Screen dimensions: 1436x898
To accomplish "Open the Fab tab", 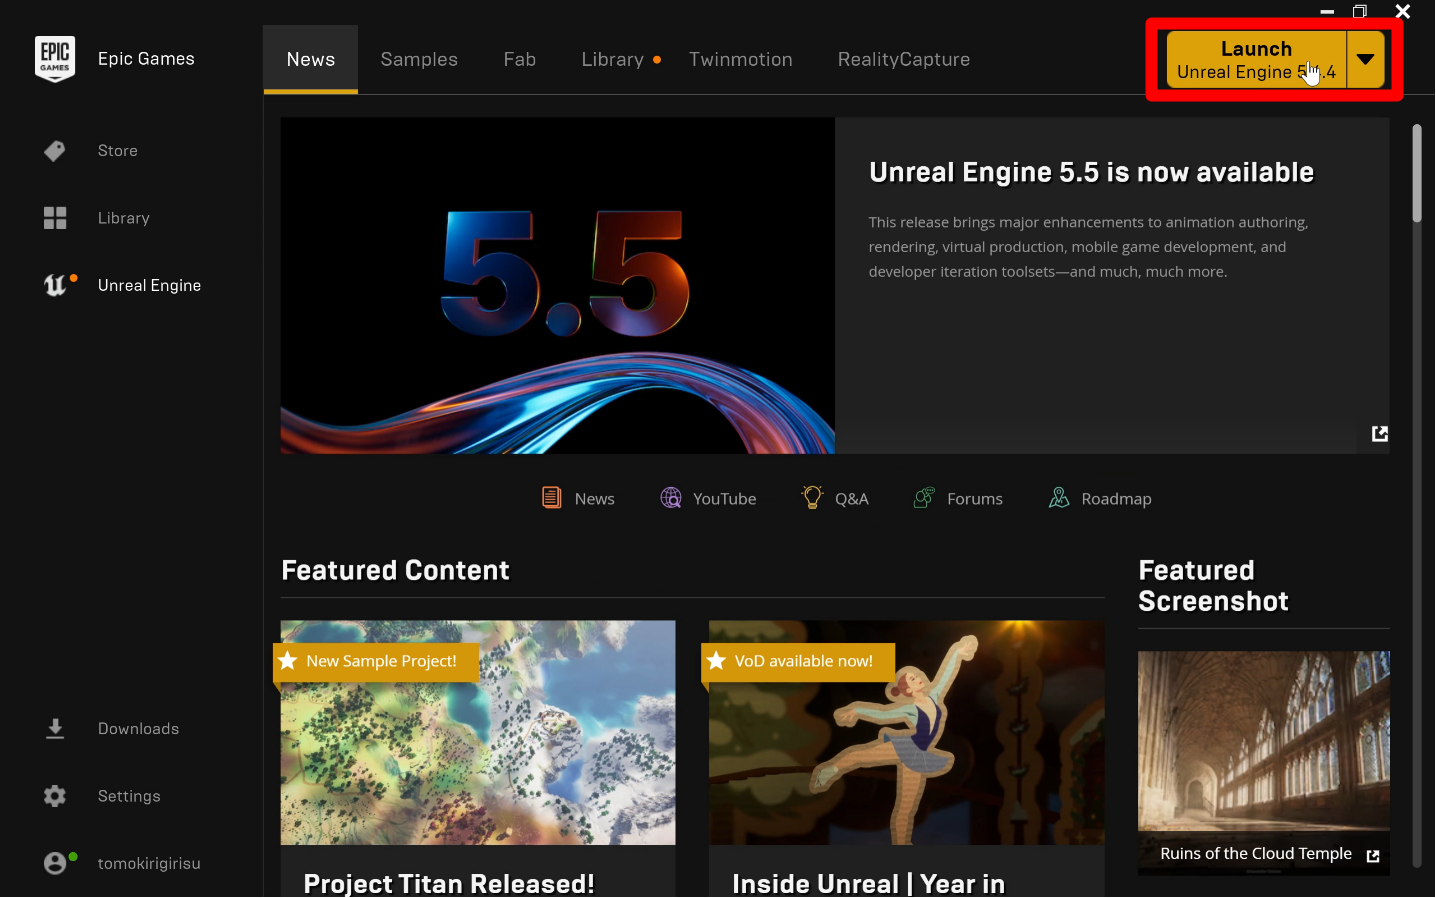I will pos(520,60).
